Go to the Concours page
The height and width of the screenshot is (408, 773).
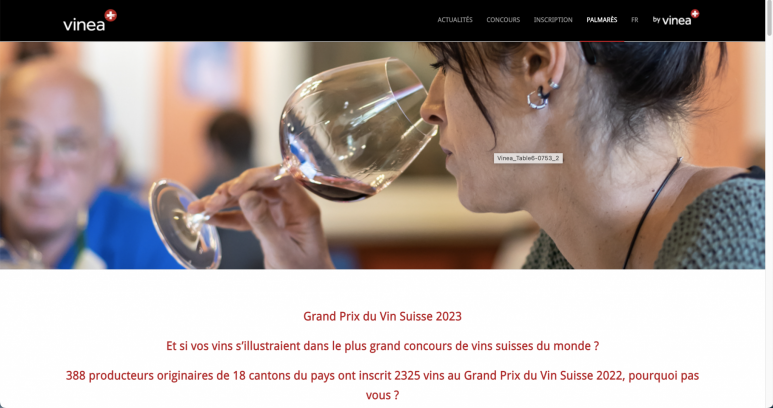tap(503, 20)
